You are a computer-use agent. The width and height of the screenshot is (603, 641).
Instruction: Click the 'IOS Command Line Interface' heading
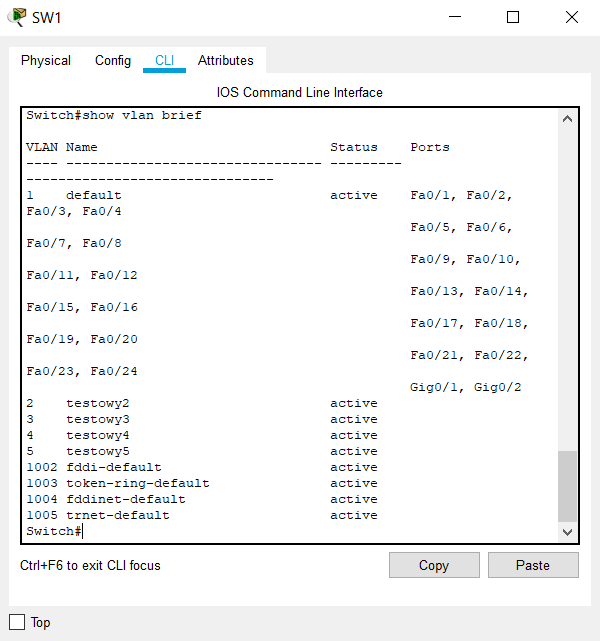pos(300,92)
